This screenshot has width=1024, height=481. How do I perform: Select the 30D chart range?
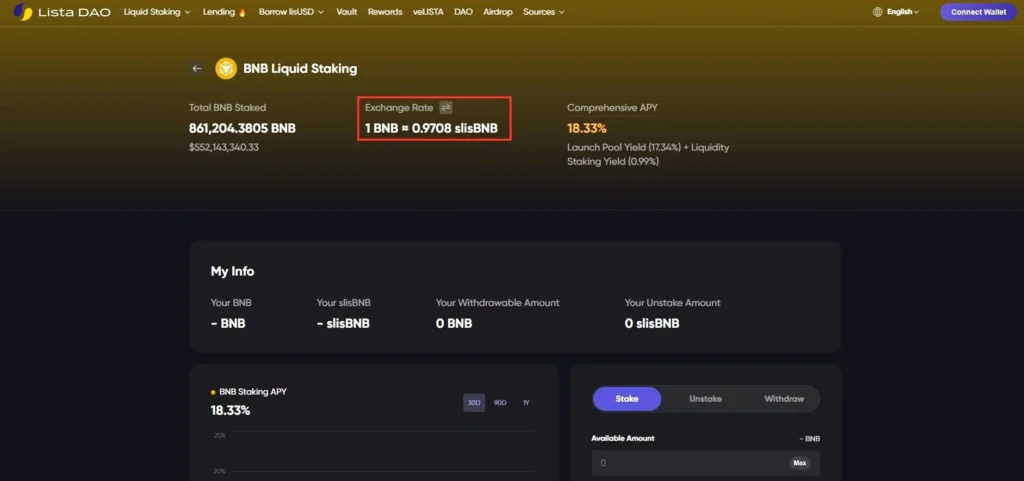474,403
